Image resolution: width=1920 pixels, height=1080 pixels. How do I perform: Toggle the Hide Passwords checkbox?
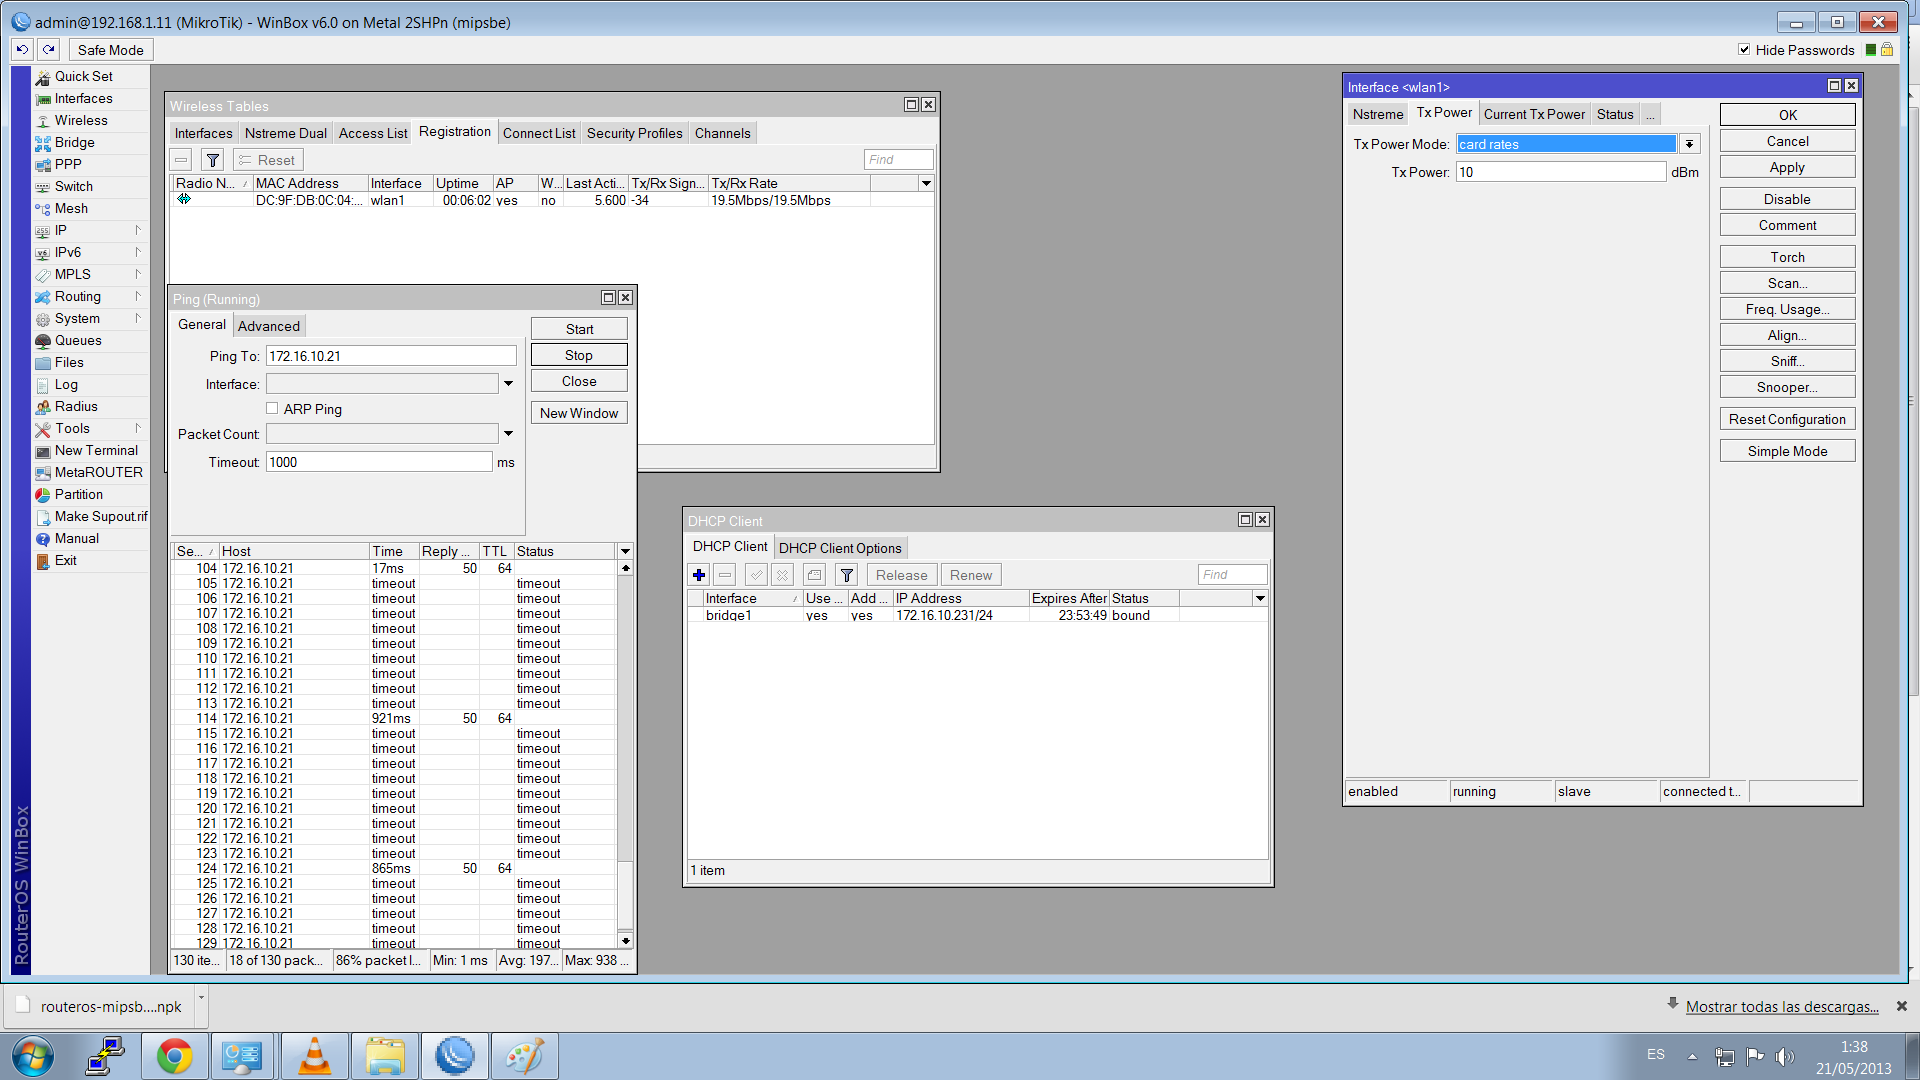tap(1744, 50)
